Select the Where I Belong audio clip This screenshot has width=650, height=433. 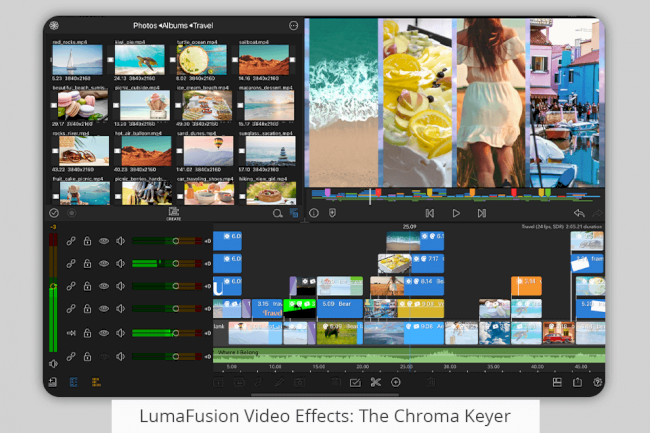[409, 356]
